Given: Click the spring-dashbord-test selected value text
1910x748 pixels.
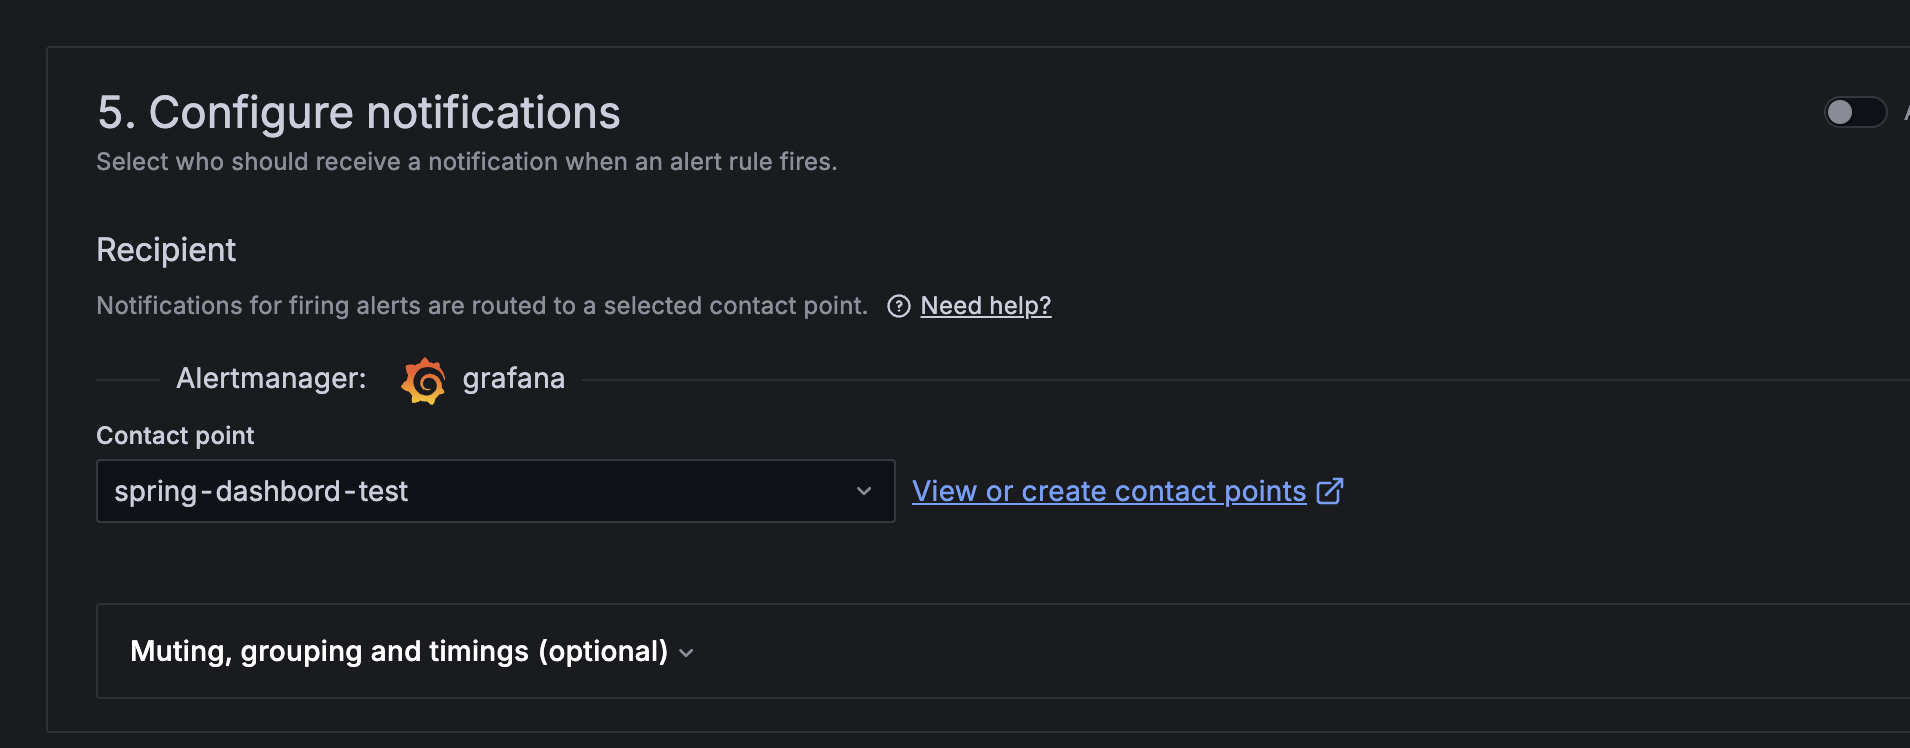Looking at the screenshot, I should (261, 491).
